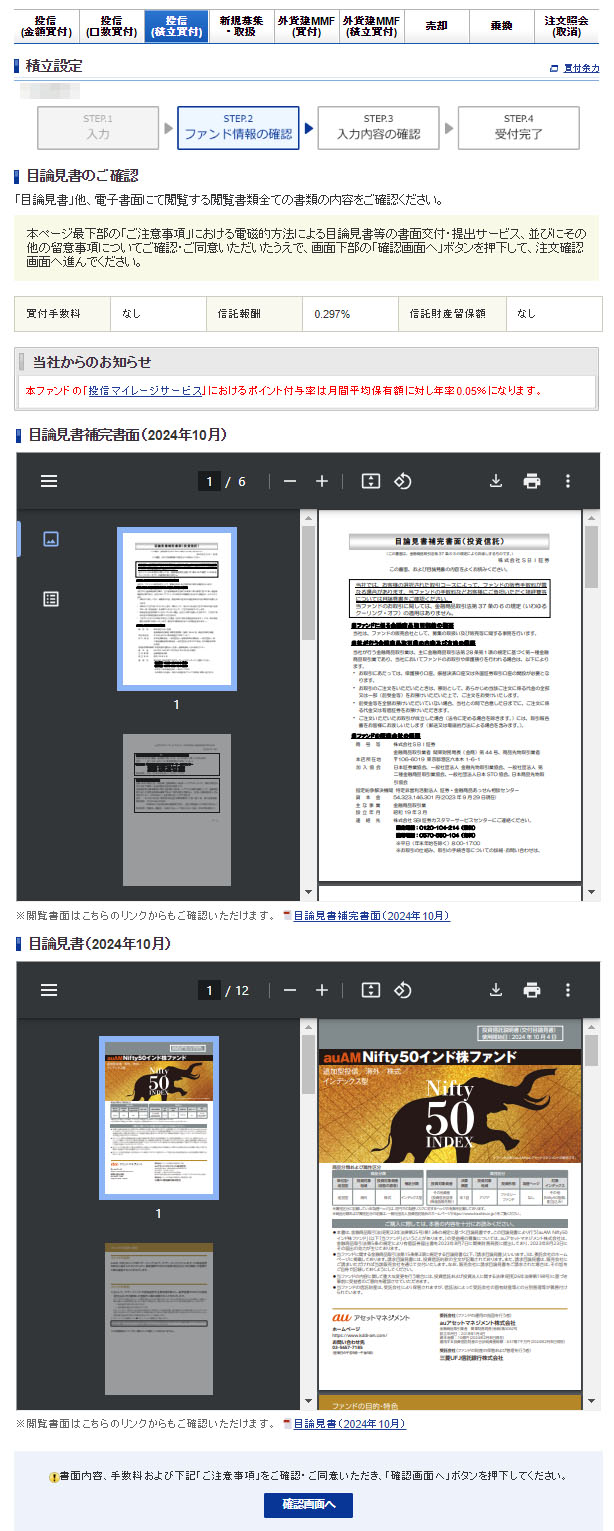
Task: Go to the 注文照会(取消) tab
Action: [567, 26]
